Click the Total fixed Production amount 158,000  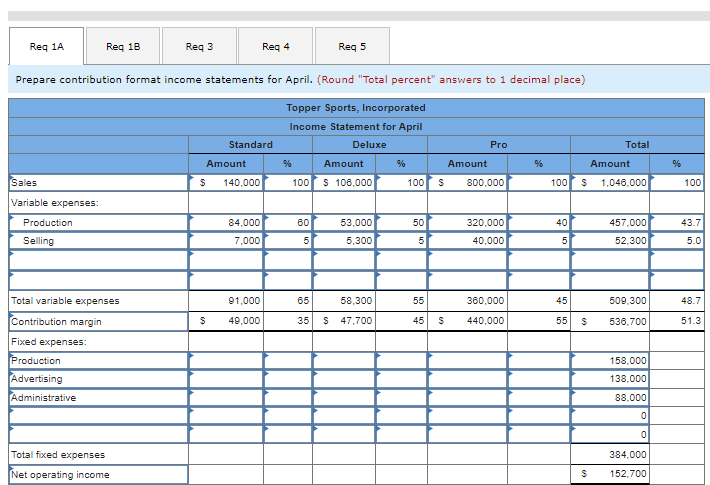click(610, 360)
